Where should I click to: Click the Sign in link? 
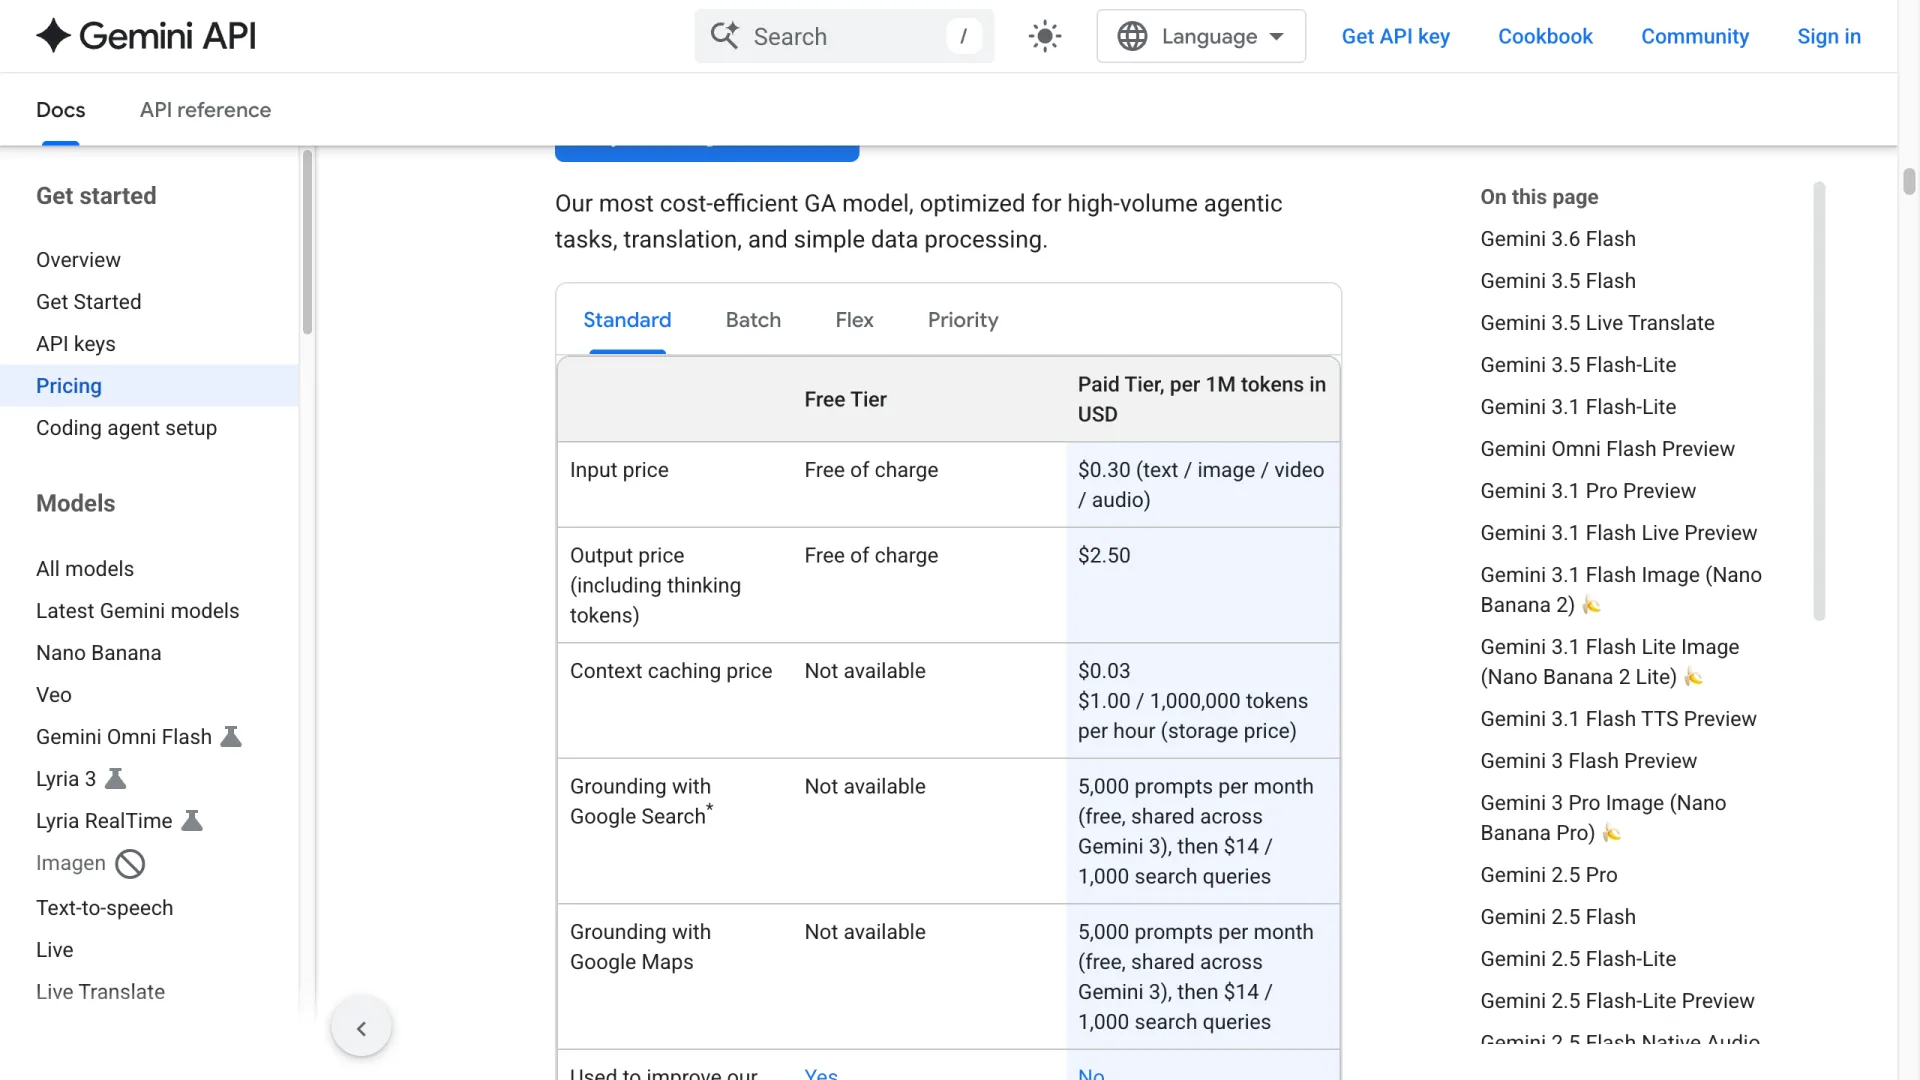pos(1829,36)
